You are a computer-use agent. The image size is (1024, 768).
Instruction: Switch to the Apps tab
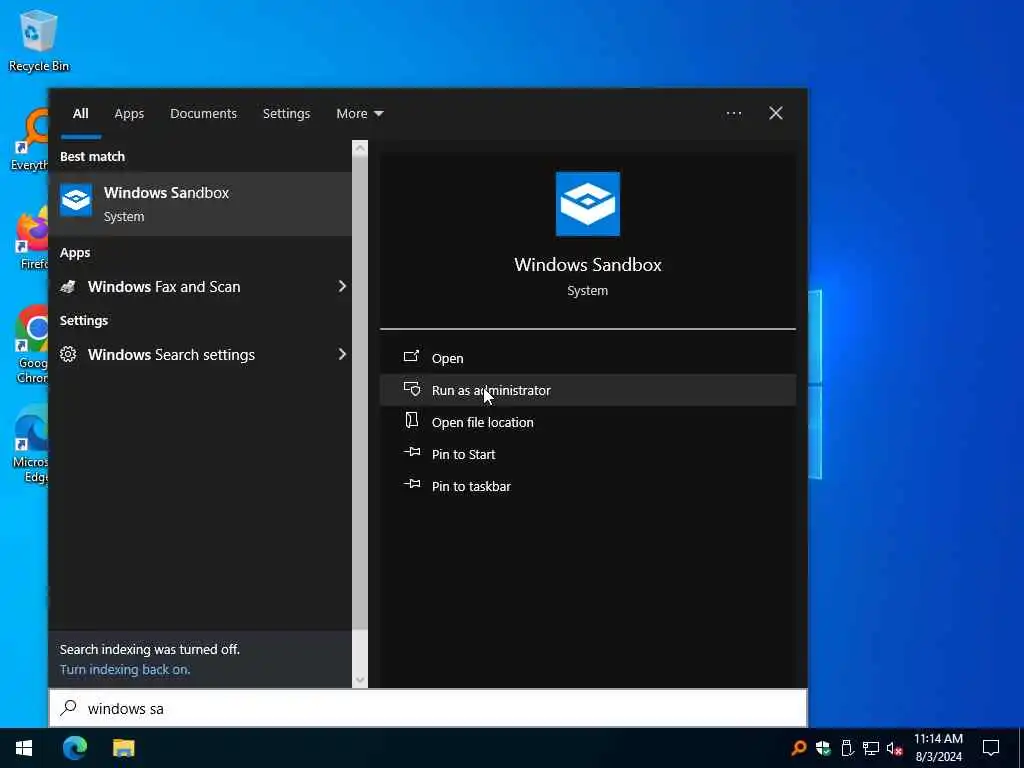129,114
